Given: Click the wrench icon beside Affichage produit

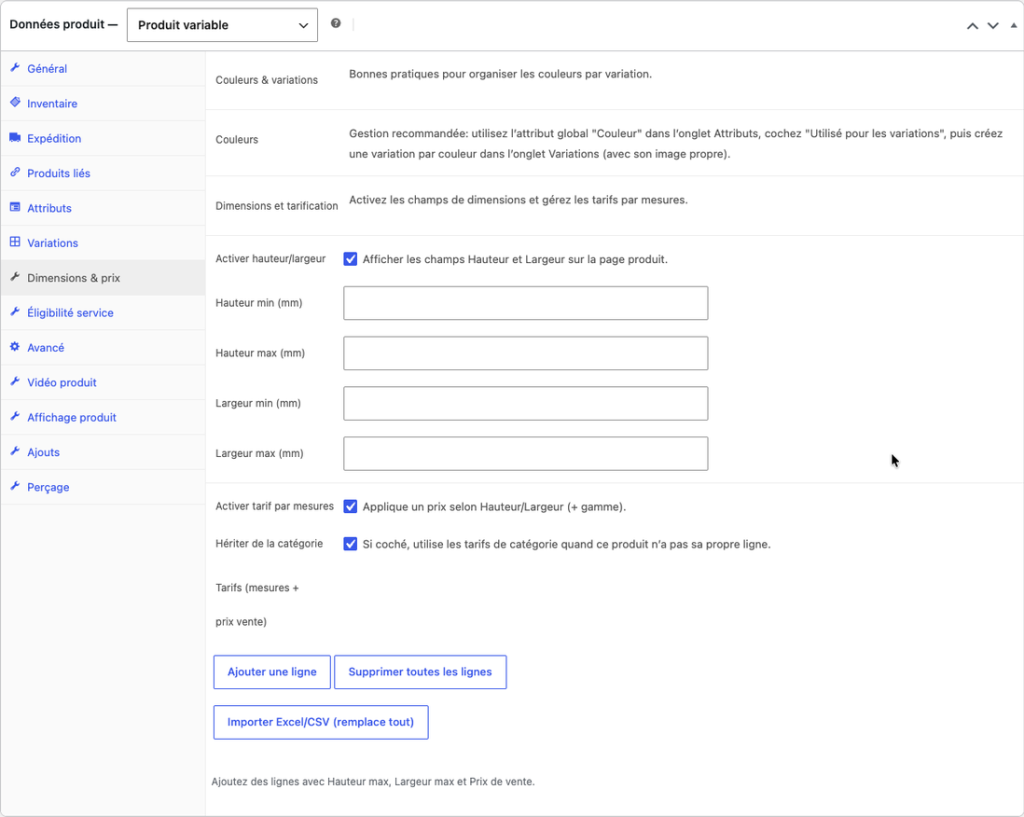Looking at the screenshot, I should pos(15,416).
